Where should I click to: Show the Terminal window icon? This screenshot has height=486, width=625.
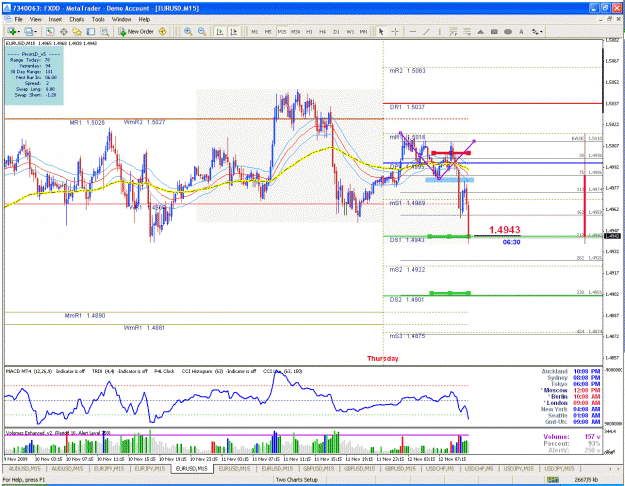coord(91,31)
